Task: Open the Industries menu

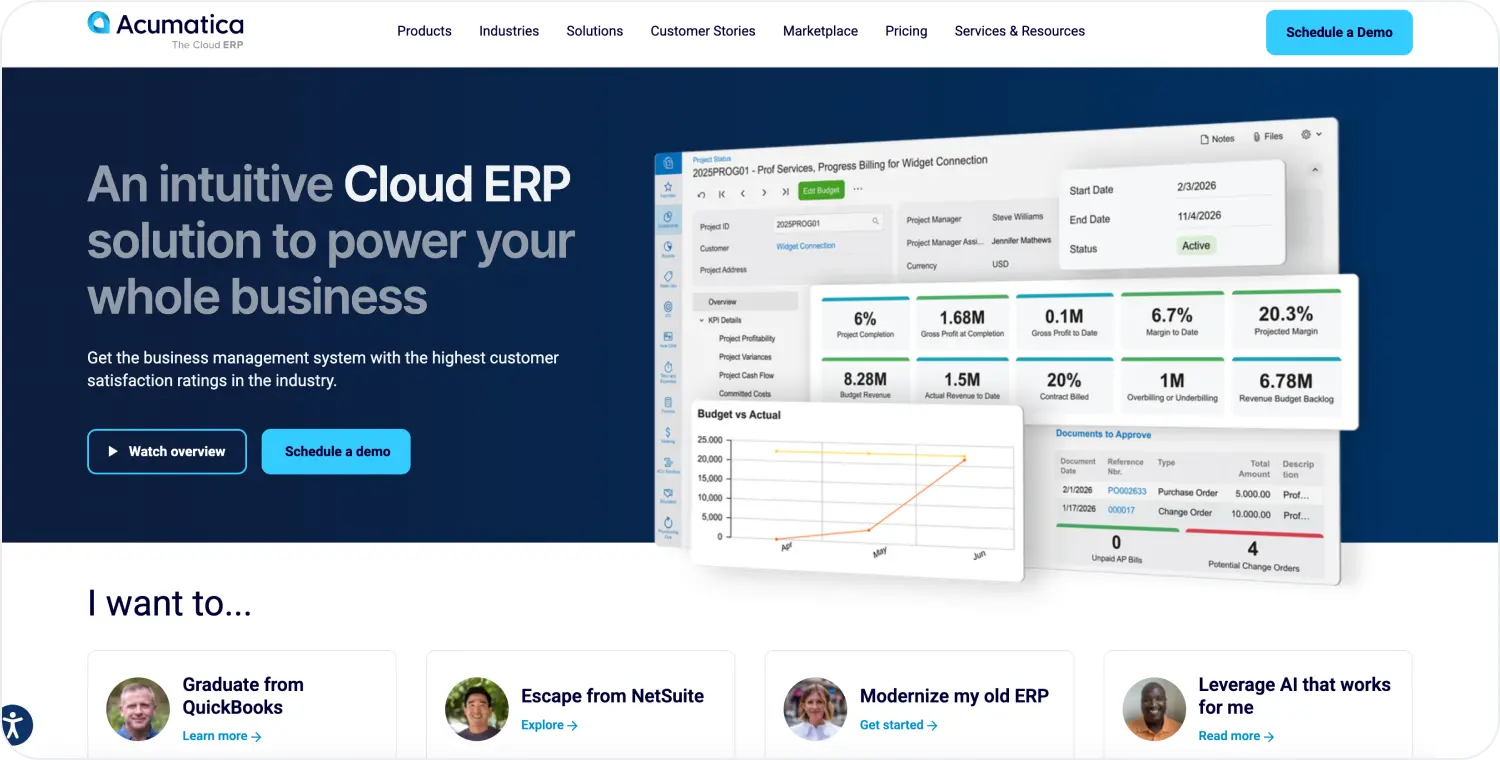Action: point(509,31)
